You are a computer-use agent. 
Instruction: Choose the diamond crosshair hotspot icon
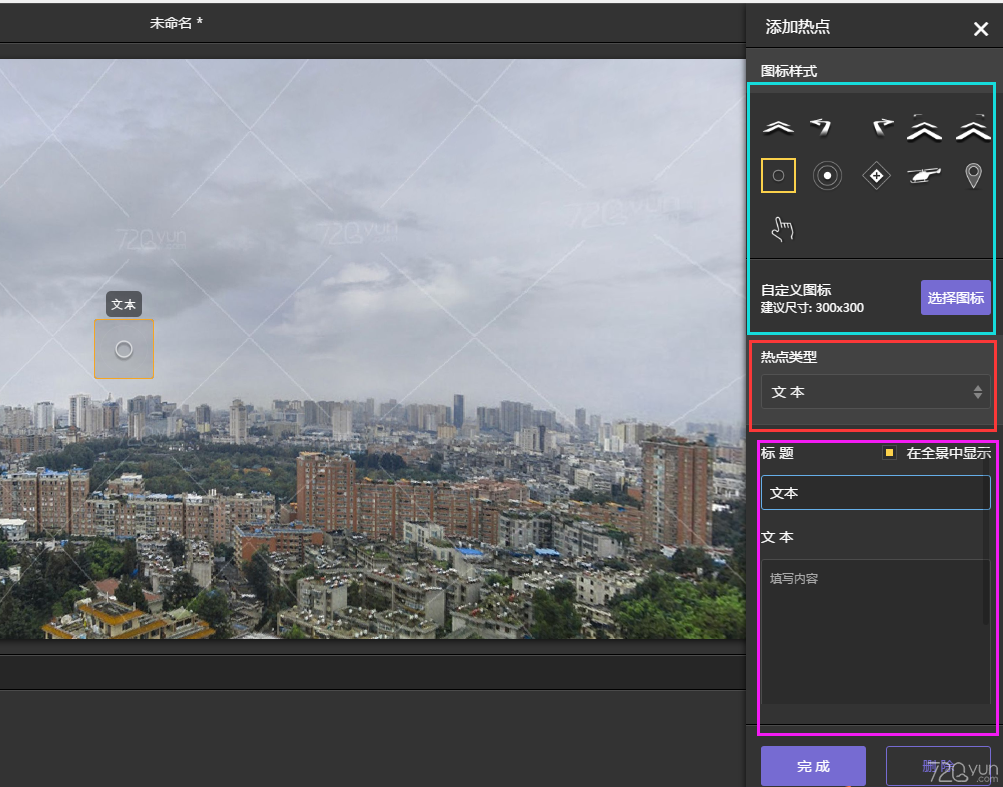(876, 176)
